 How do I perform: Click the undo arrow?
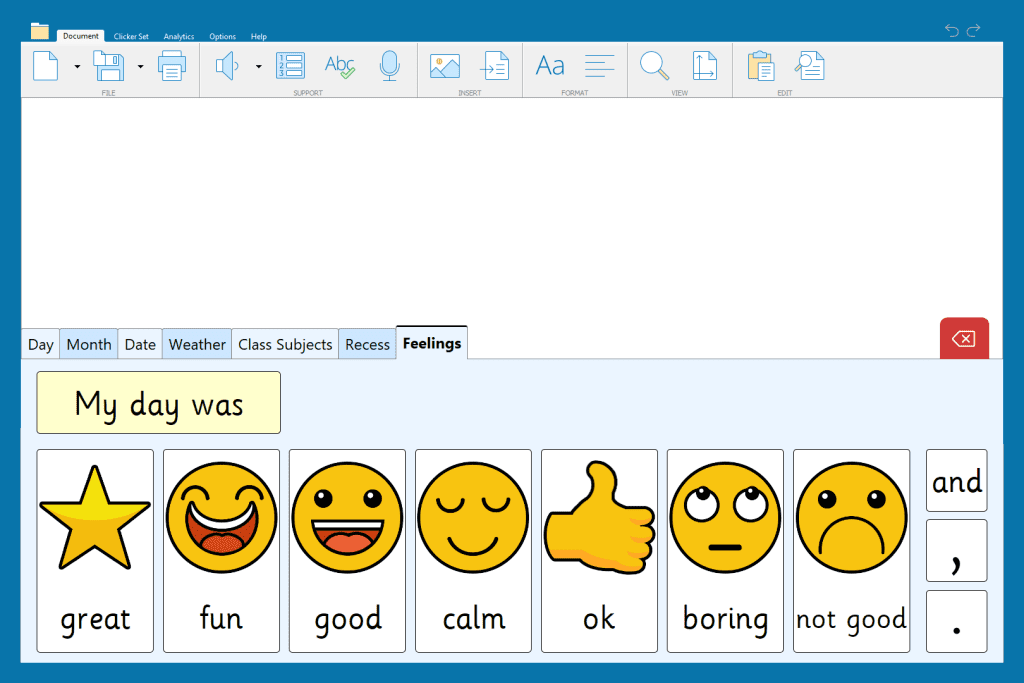[x=952, y=30]
